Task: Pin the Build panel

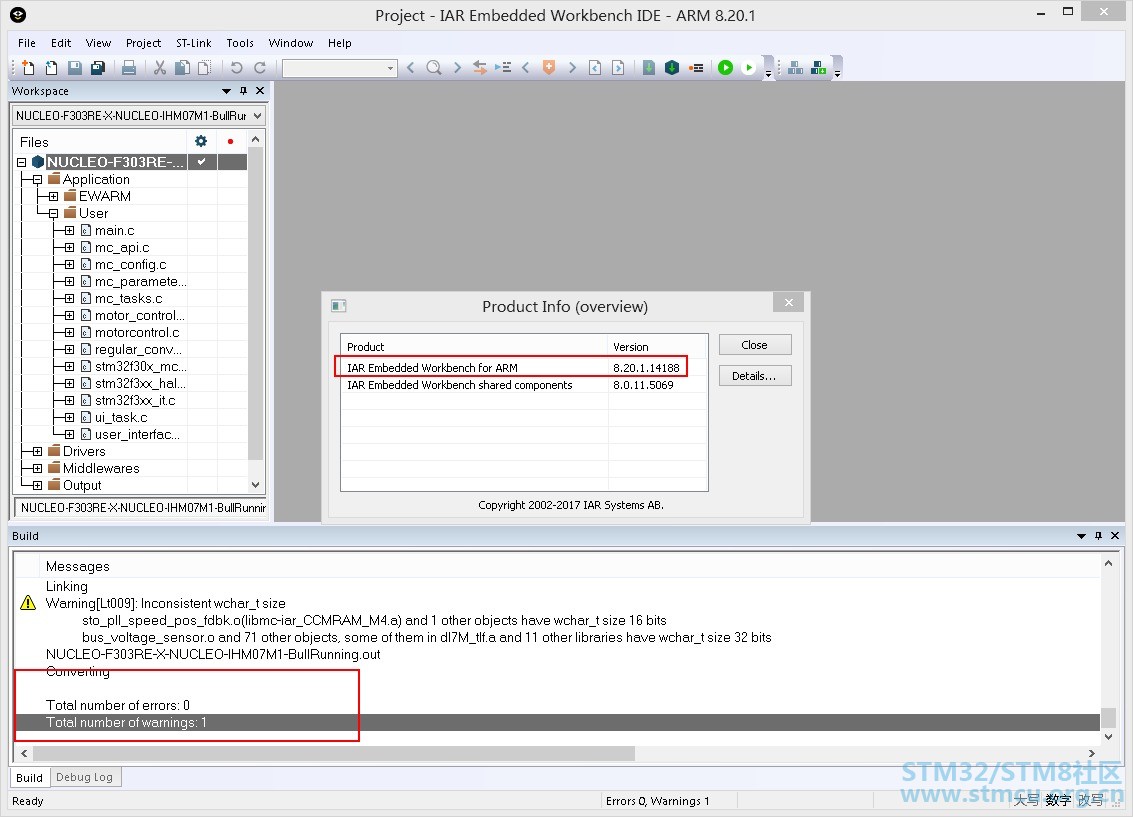Action: point(1098,536)
